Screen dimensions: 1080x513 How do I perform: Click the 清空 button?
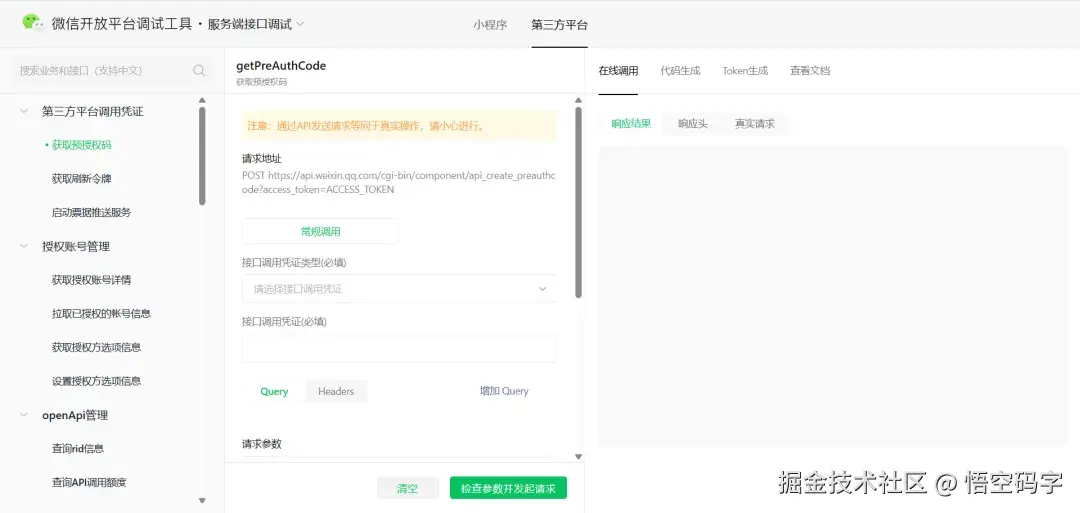tap(408, 488)
